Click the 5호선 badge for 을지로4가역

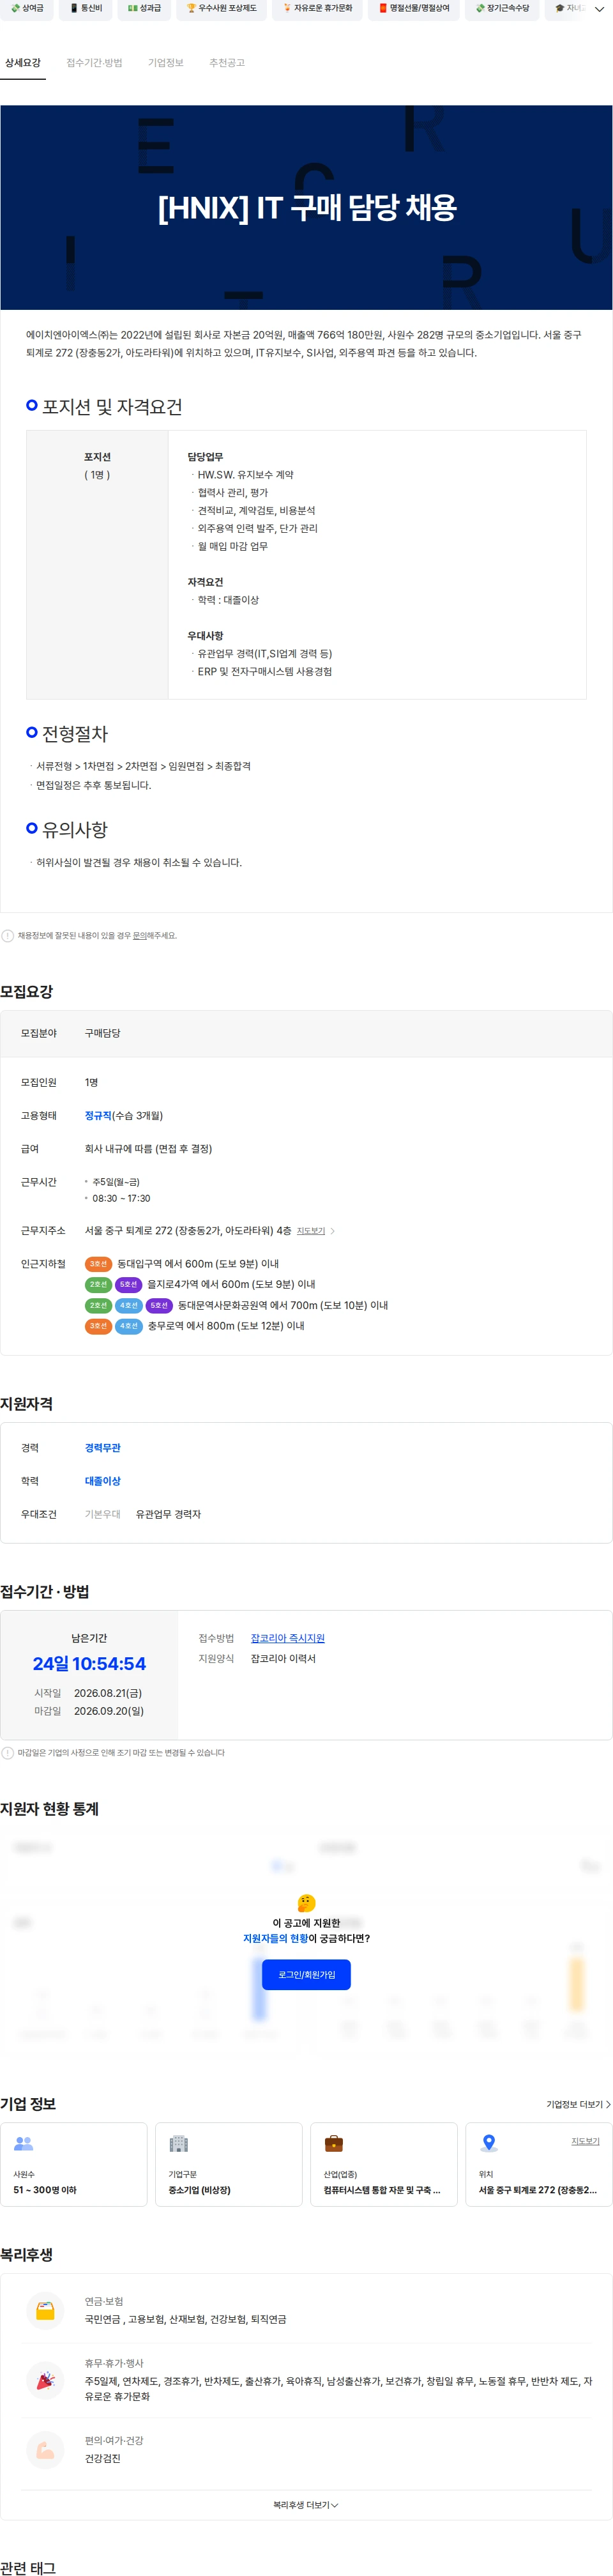(128, 1284)
